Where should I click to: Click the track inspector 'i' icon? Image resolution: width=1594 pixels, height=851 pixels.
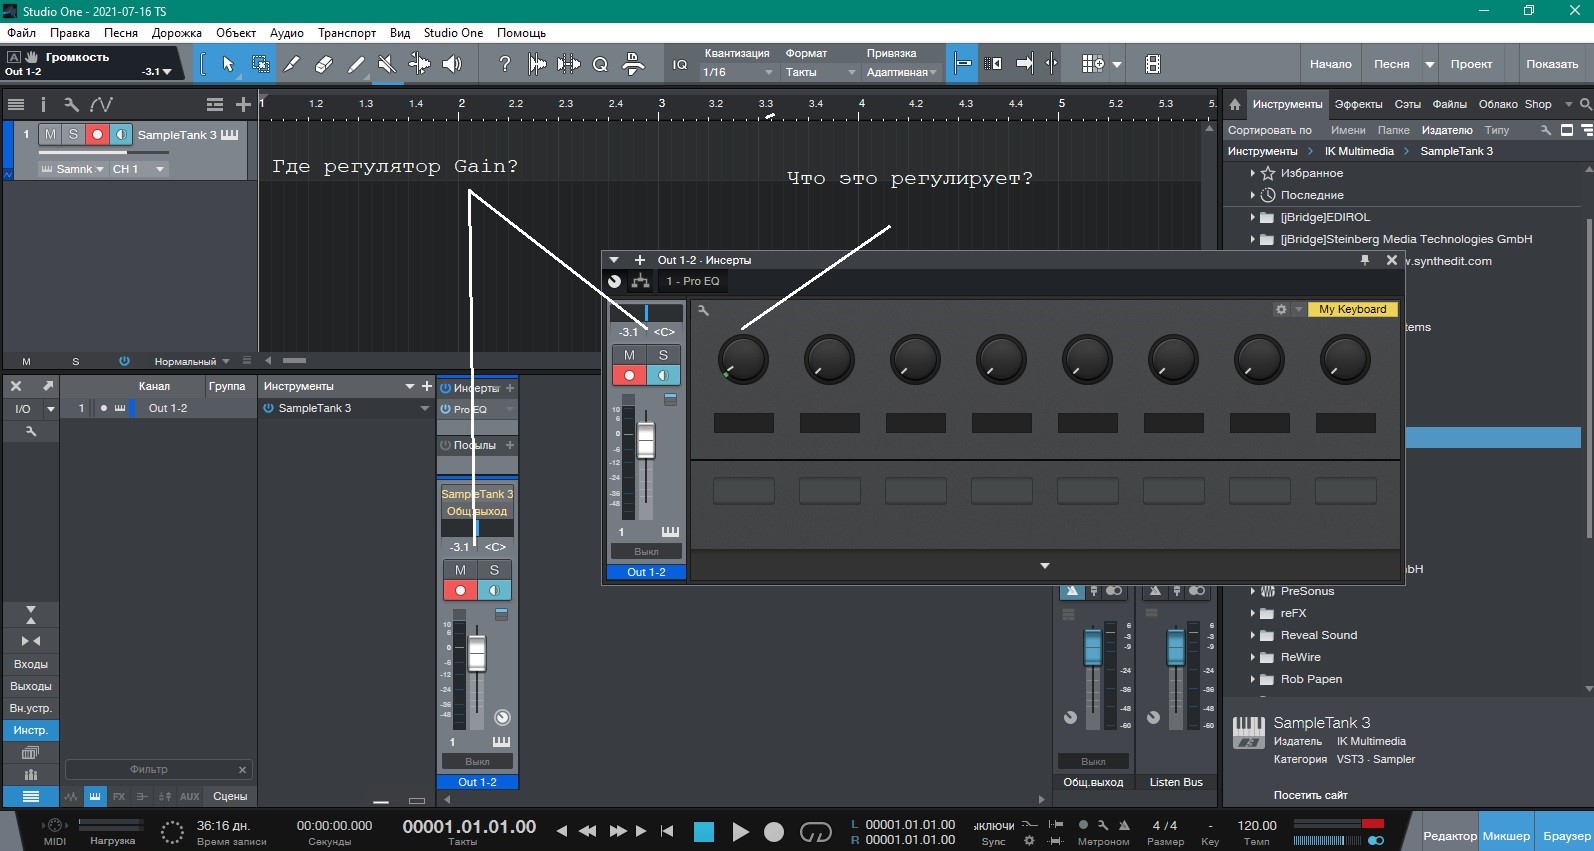[x=43, y=104]
